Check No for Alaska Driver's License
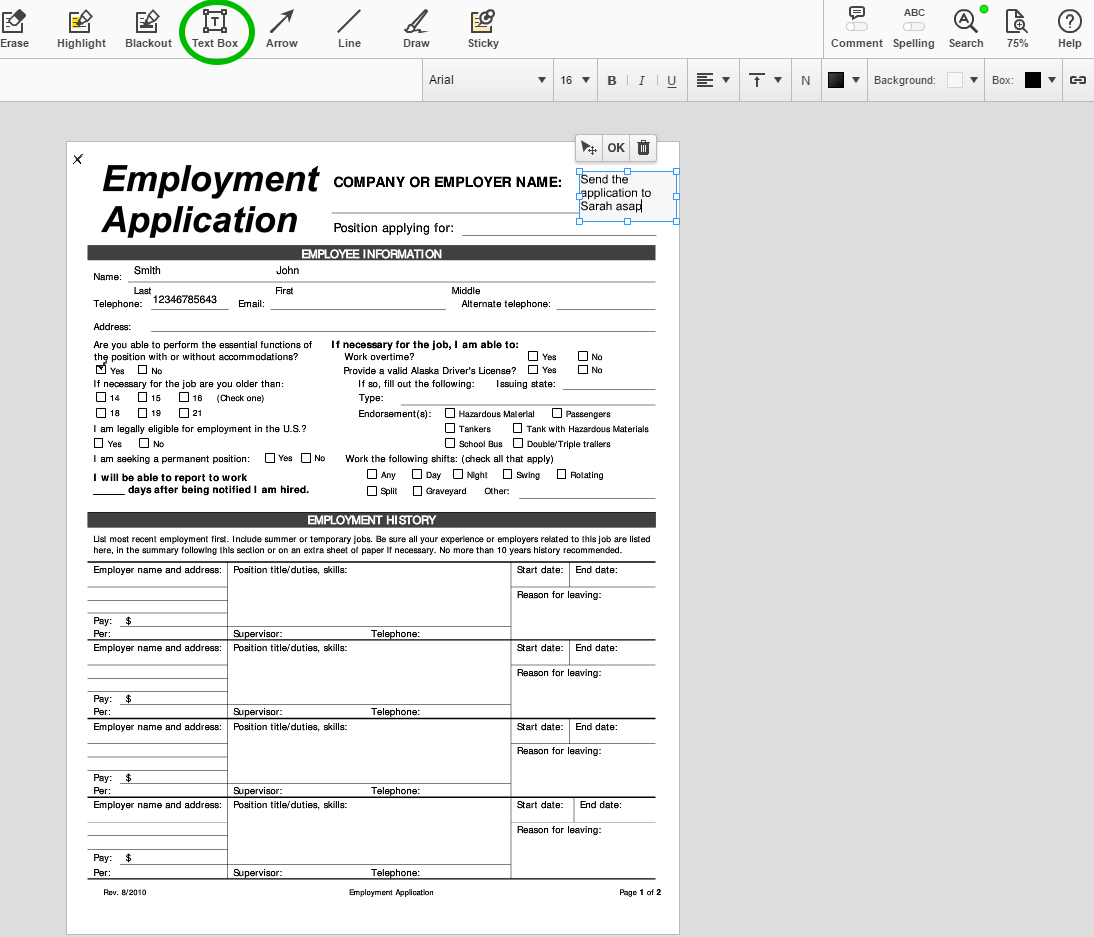The image size is (1094, 937). coord(583,369)
